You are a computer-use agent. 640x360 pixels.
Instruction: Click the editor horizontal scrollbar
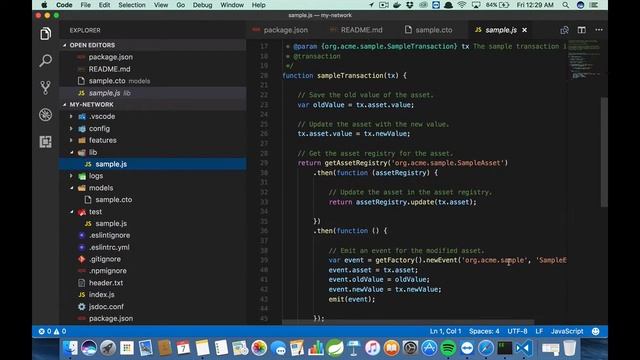point(408,322)
